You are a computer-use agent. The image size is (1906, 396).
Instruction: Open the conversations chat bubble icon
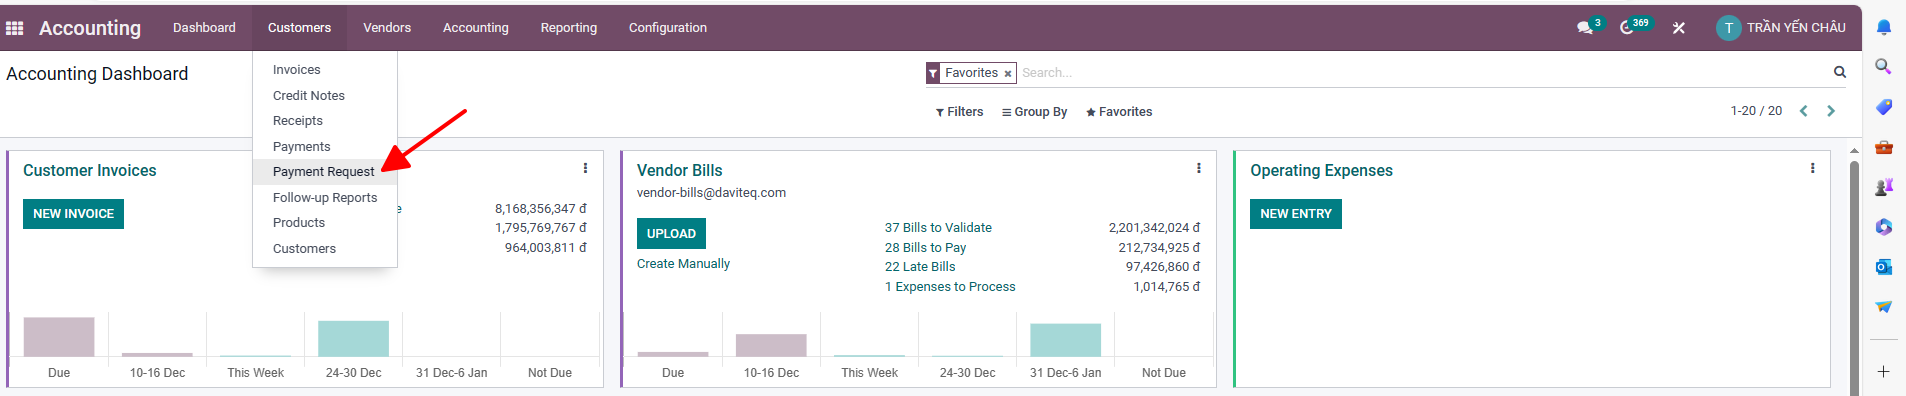point(1585,28)
